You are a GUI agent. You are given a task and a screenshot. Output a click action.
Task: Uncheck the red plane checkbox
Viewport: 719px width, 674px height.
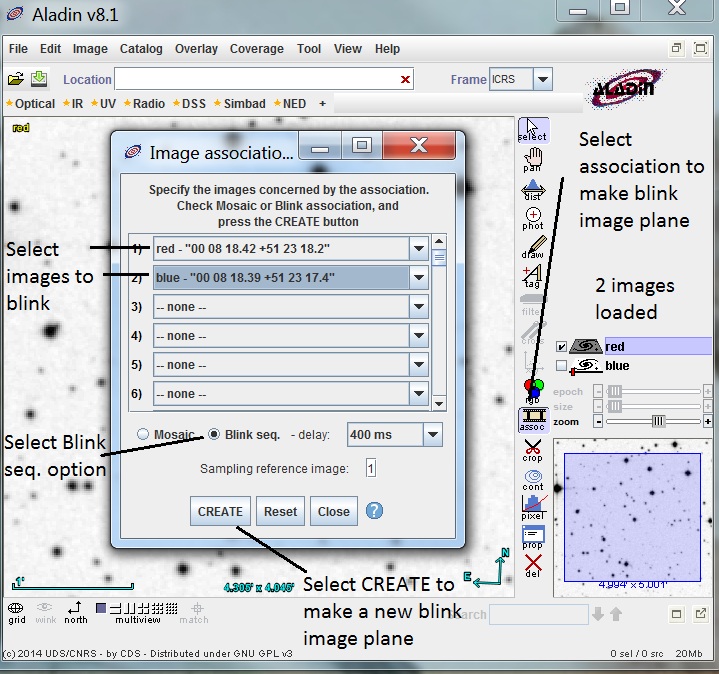[561, 347]
